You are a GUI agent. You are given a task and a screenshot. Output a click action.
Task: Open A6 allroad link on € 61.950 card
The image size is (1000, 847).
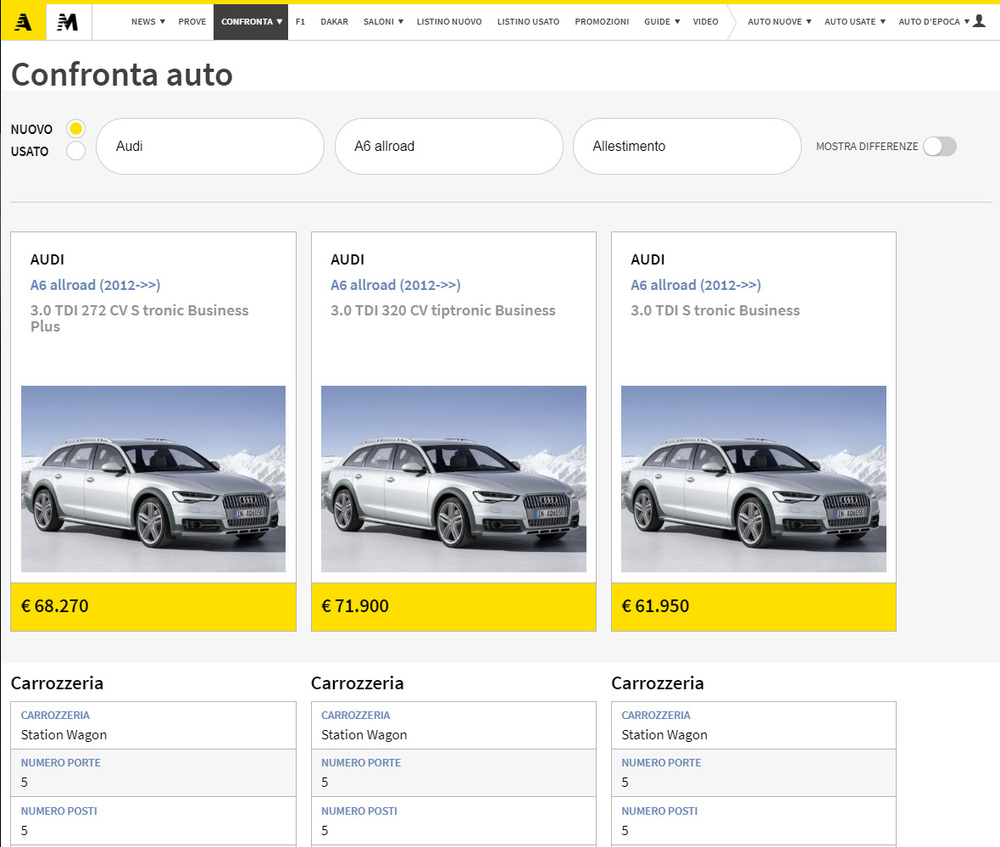(696, 285)
